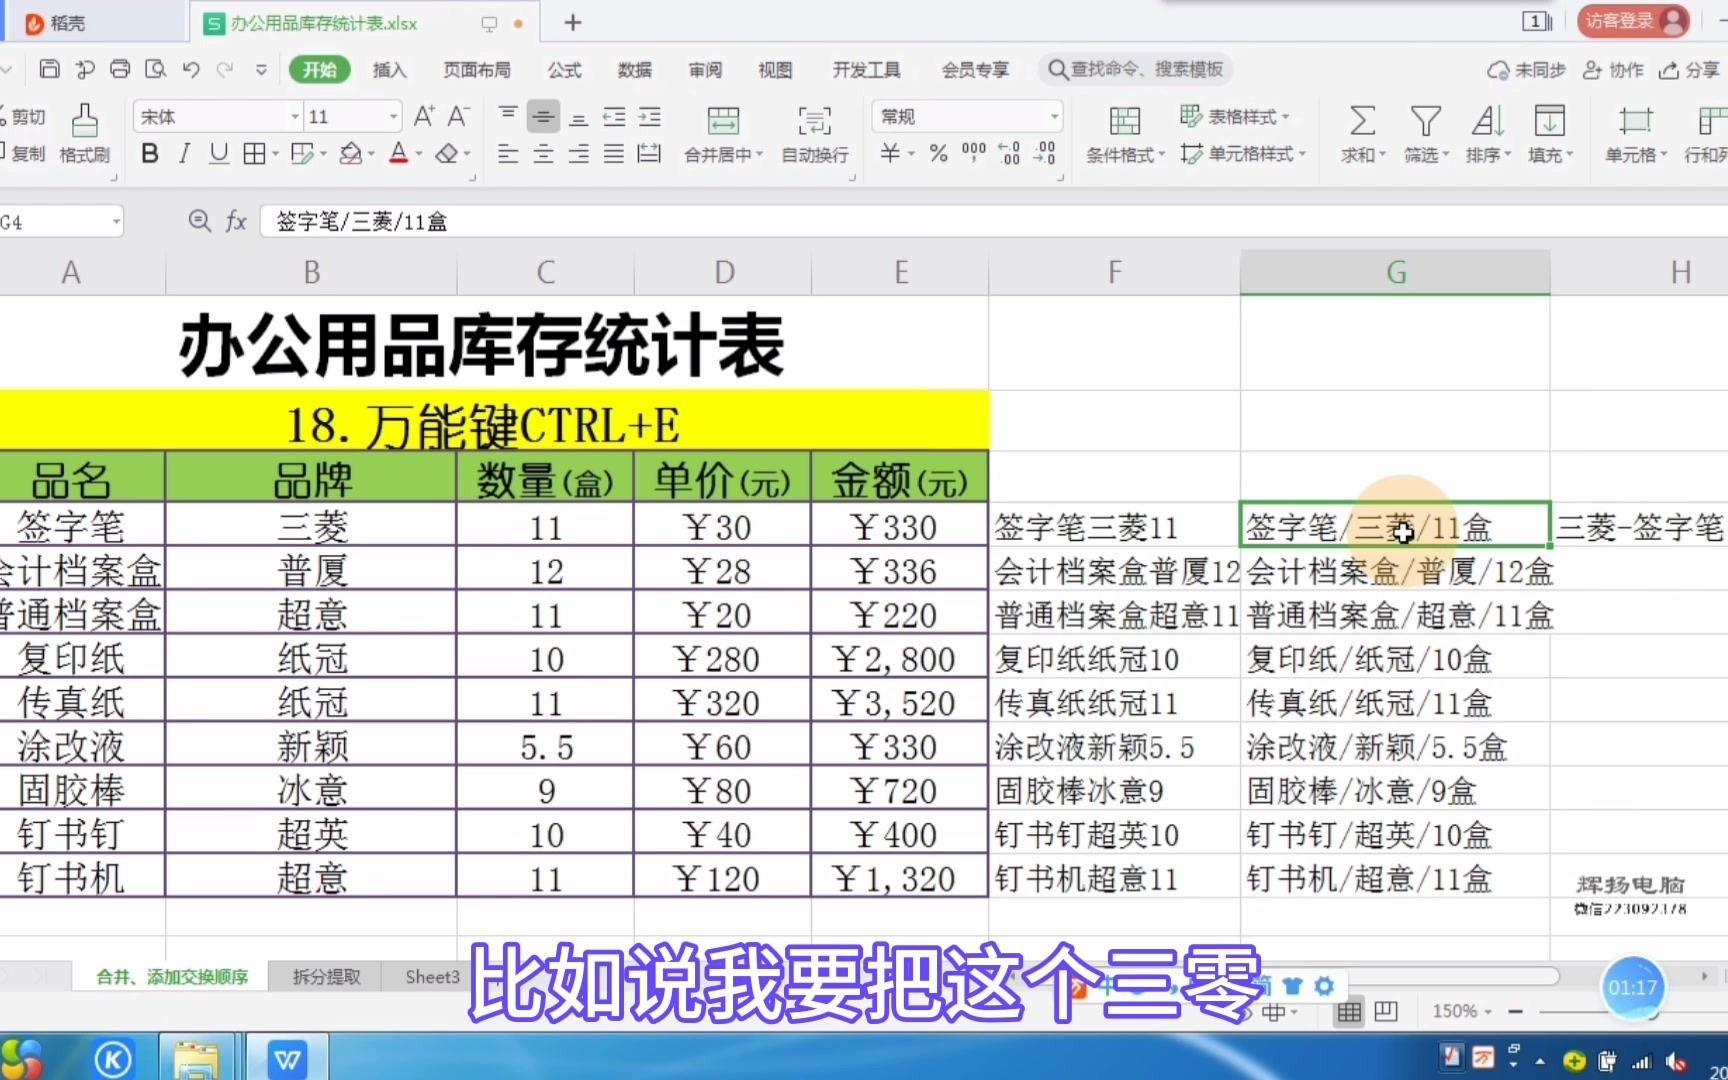Image resolution: width=1728 pixels, height=1080 pixels.
Task: Open the font color swatch
Action: pyautogui.click(x=398, y=154)
